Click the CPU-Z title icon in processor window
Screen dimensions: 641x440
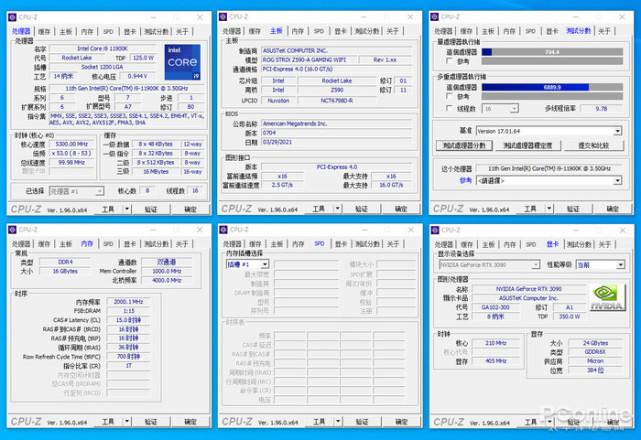pos(12,17)
